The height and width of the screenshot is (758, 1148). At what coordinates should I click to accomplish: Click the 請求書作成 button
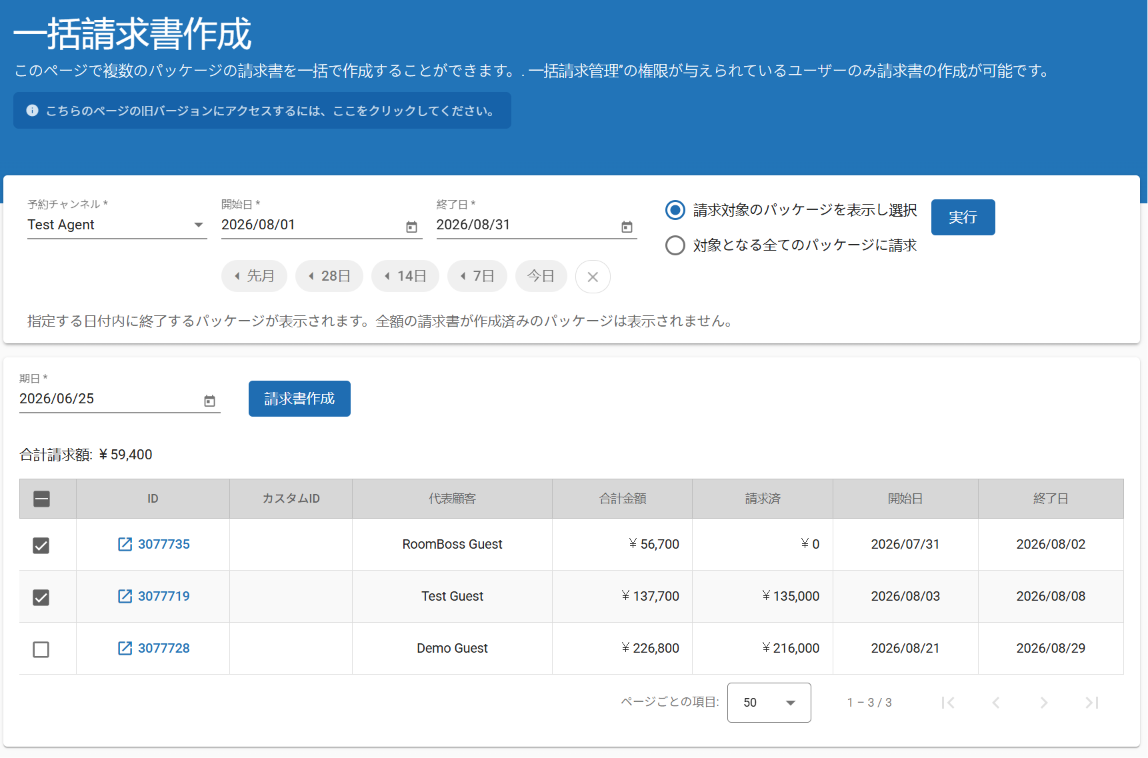click(299, 398)
